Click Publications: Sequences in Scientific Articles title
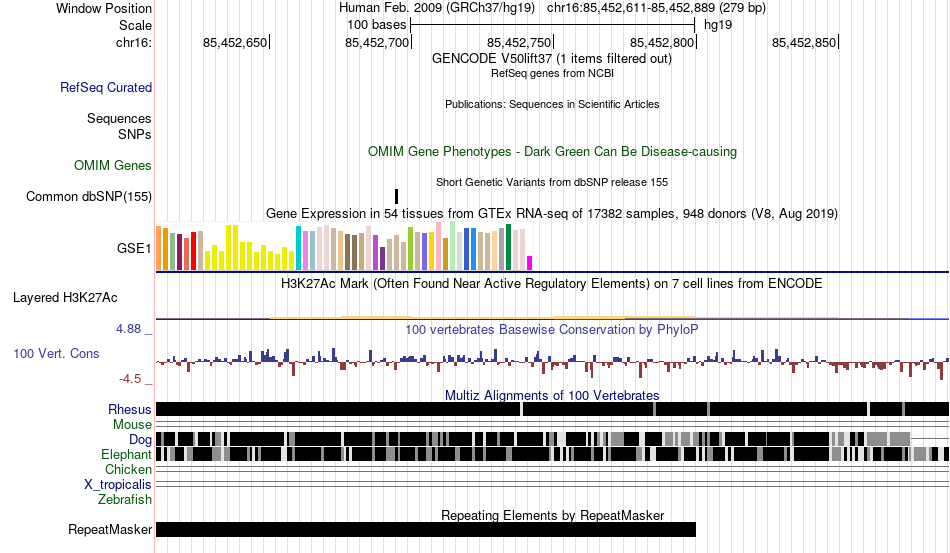The height and width of the screenshot is (553, 950). coord(552,104)
